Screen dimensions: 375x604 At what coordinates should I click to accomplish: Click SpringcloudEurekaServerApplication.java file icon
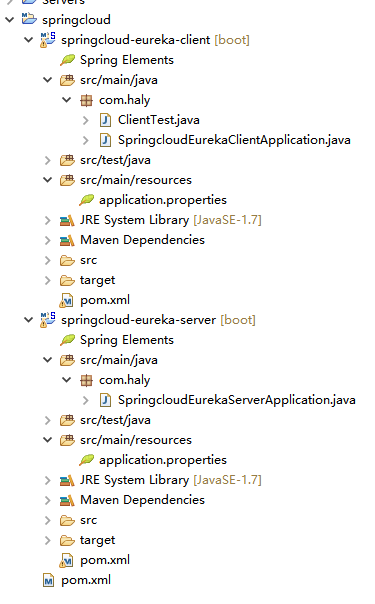click(x=105, y=400)
